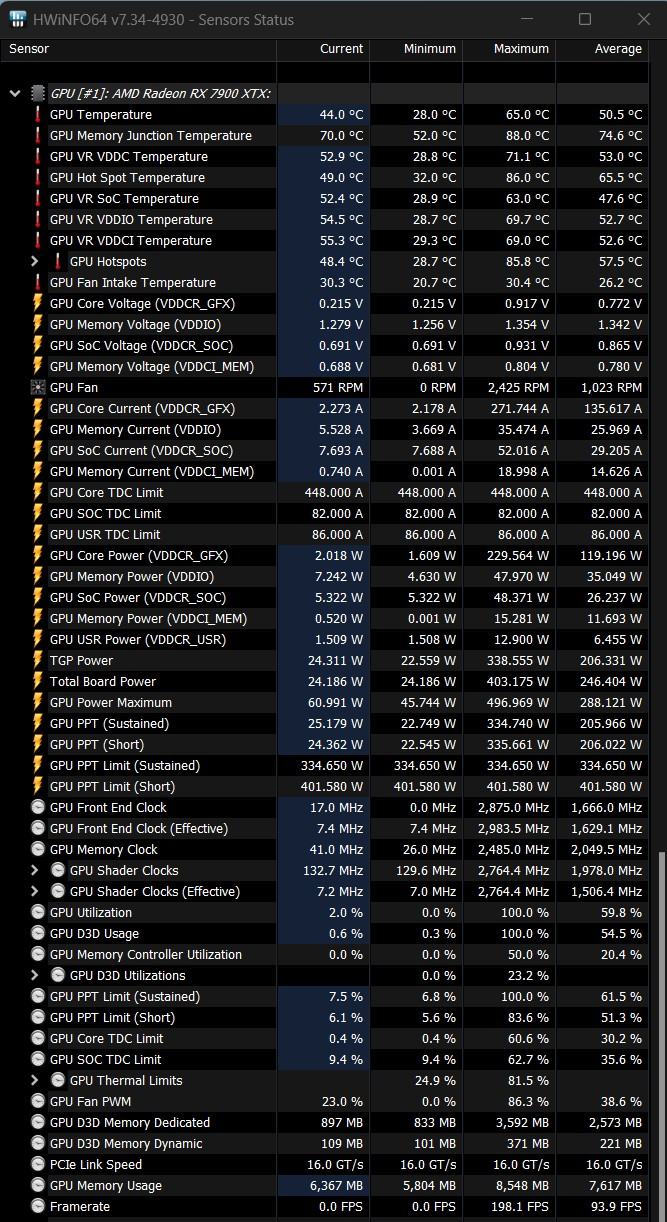Screen dimensions: 667x1222
Task: Click GPU Fan current value 571 RPM
Action: (336, 387)
